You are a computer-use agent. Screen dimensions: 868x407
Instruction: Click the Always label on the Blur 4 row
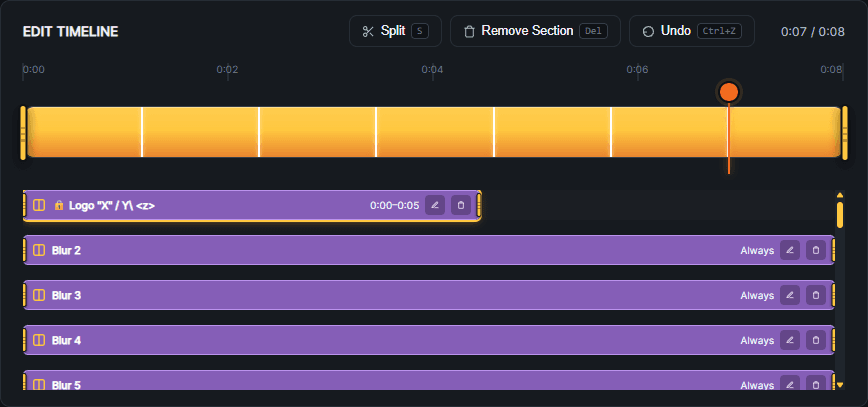click(757, 341)
